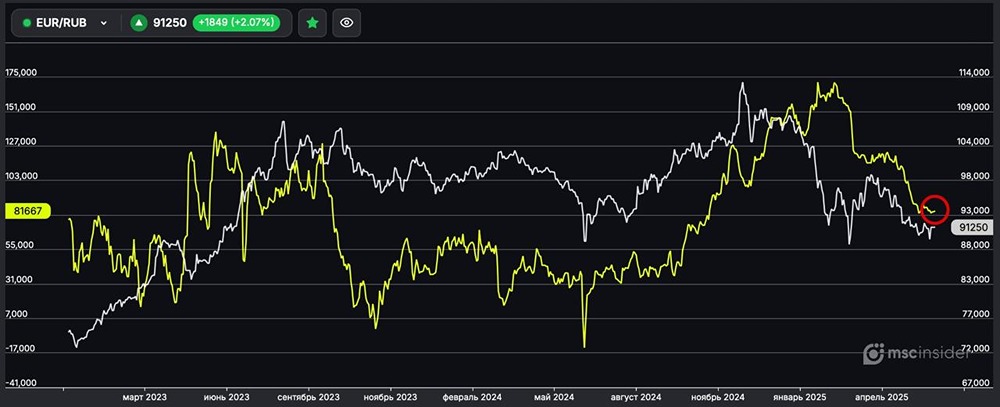Select ноябрь 2024 on the time axis

(x=719, y=397)
